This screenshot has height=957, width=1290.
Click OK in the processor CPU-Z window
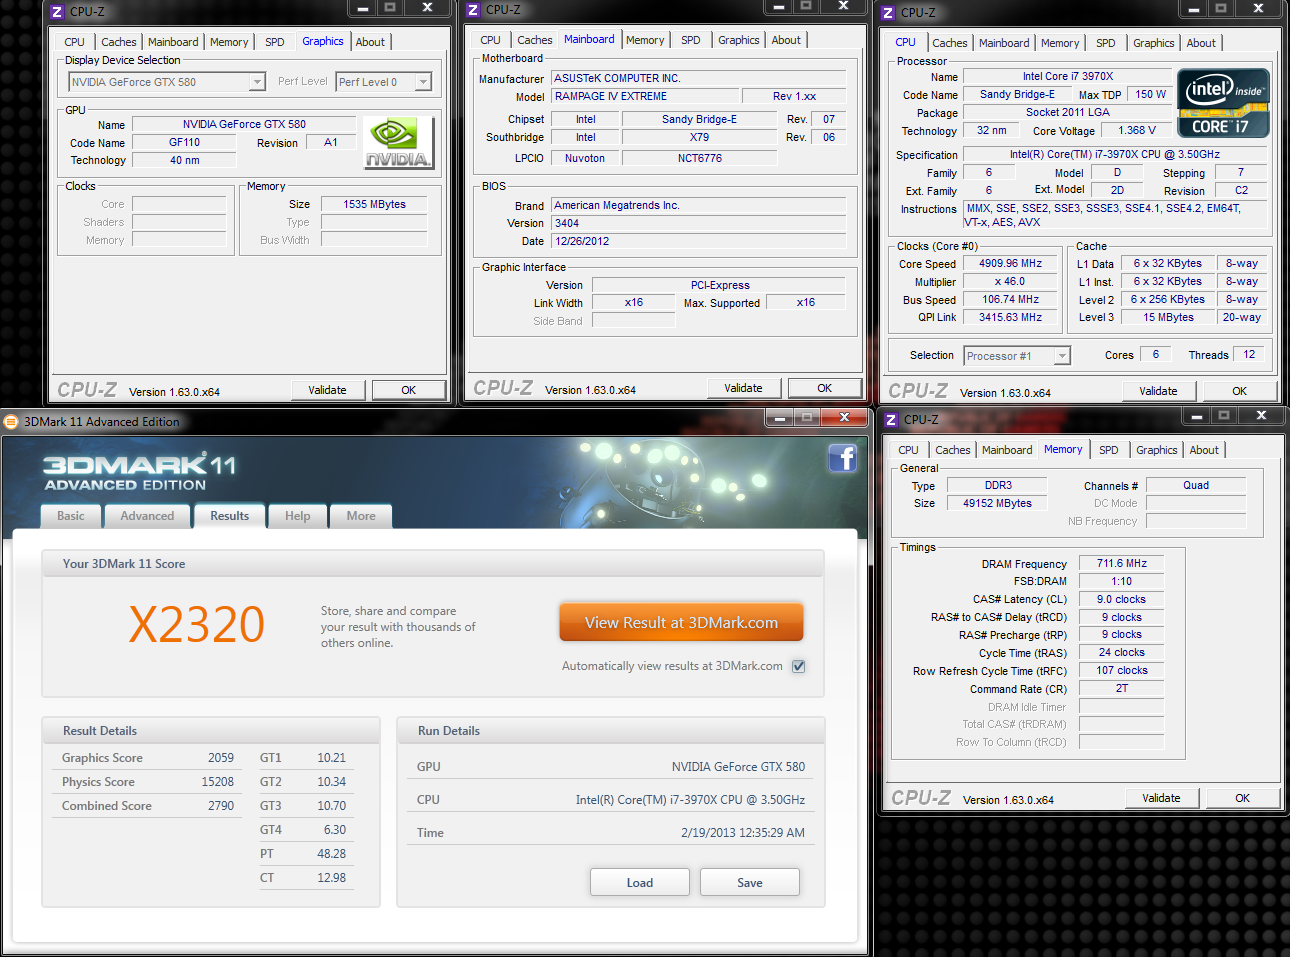click(x=1240, y=391)
